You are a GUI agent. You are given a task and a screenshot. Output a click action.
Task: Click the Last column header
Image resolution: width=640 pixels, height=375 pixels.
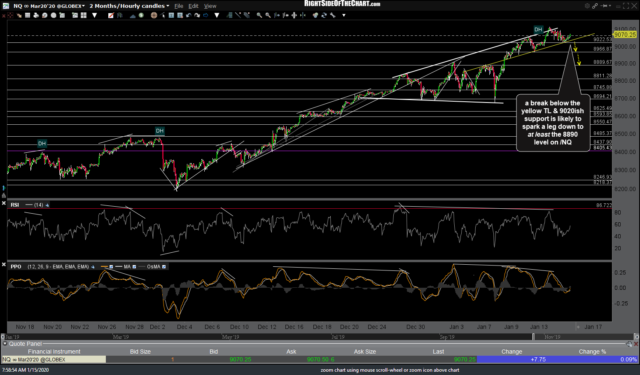[438, 352]
